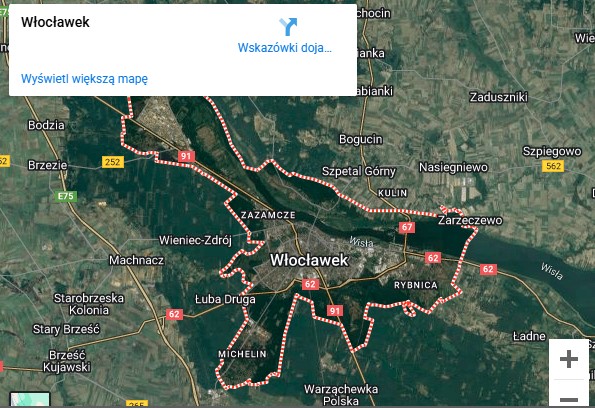This screenshot has width=595, height=408.
Task: Click the E75 green route shield
Action: coord(66,196)
